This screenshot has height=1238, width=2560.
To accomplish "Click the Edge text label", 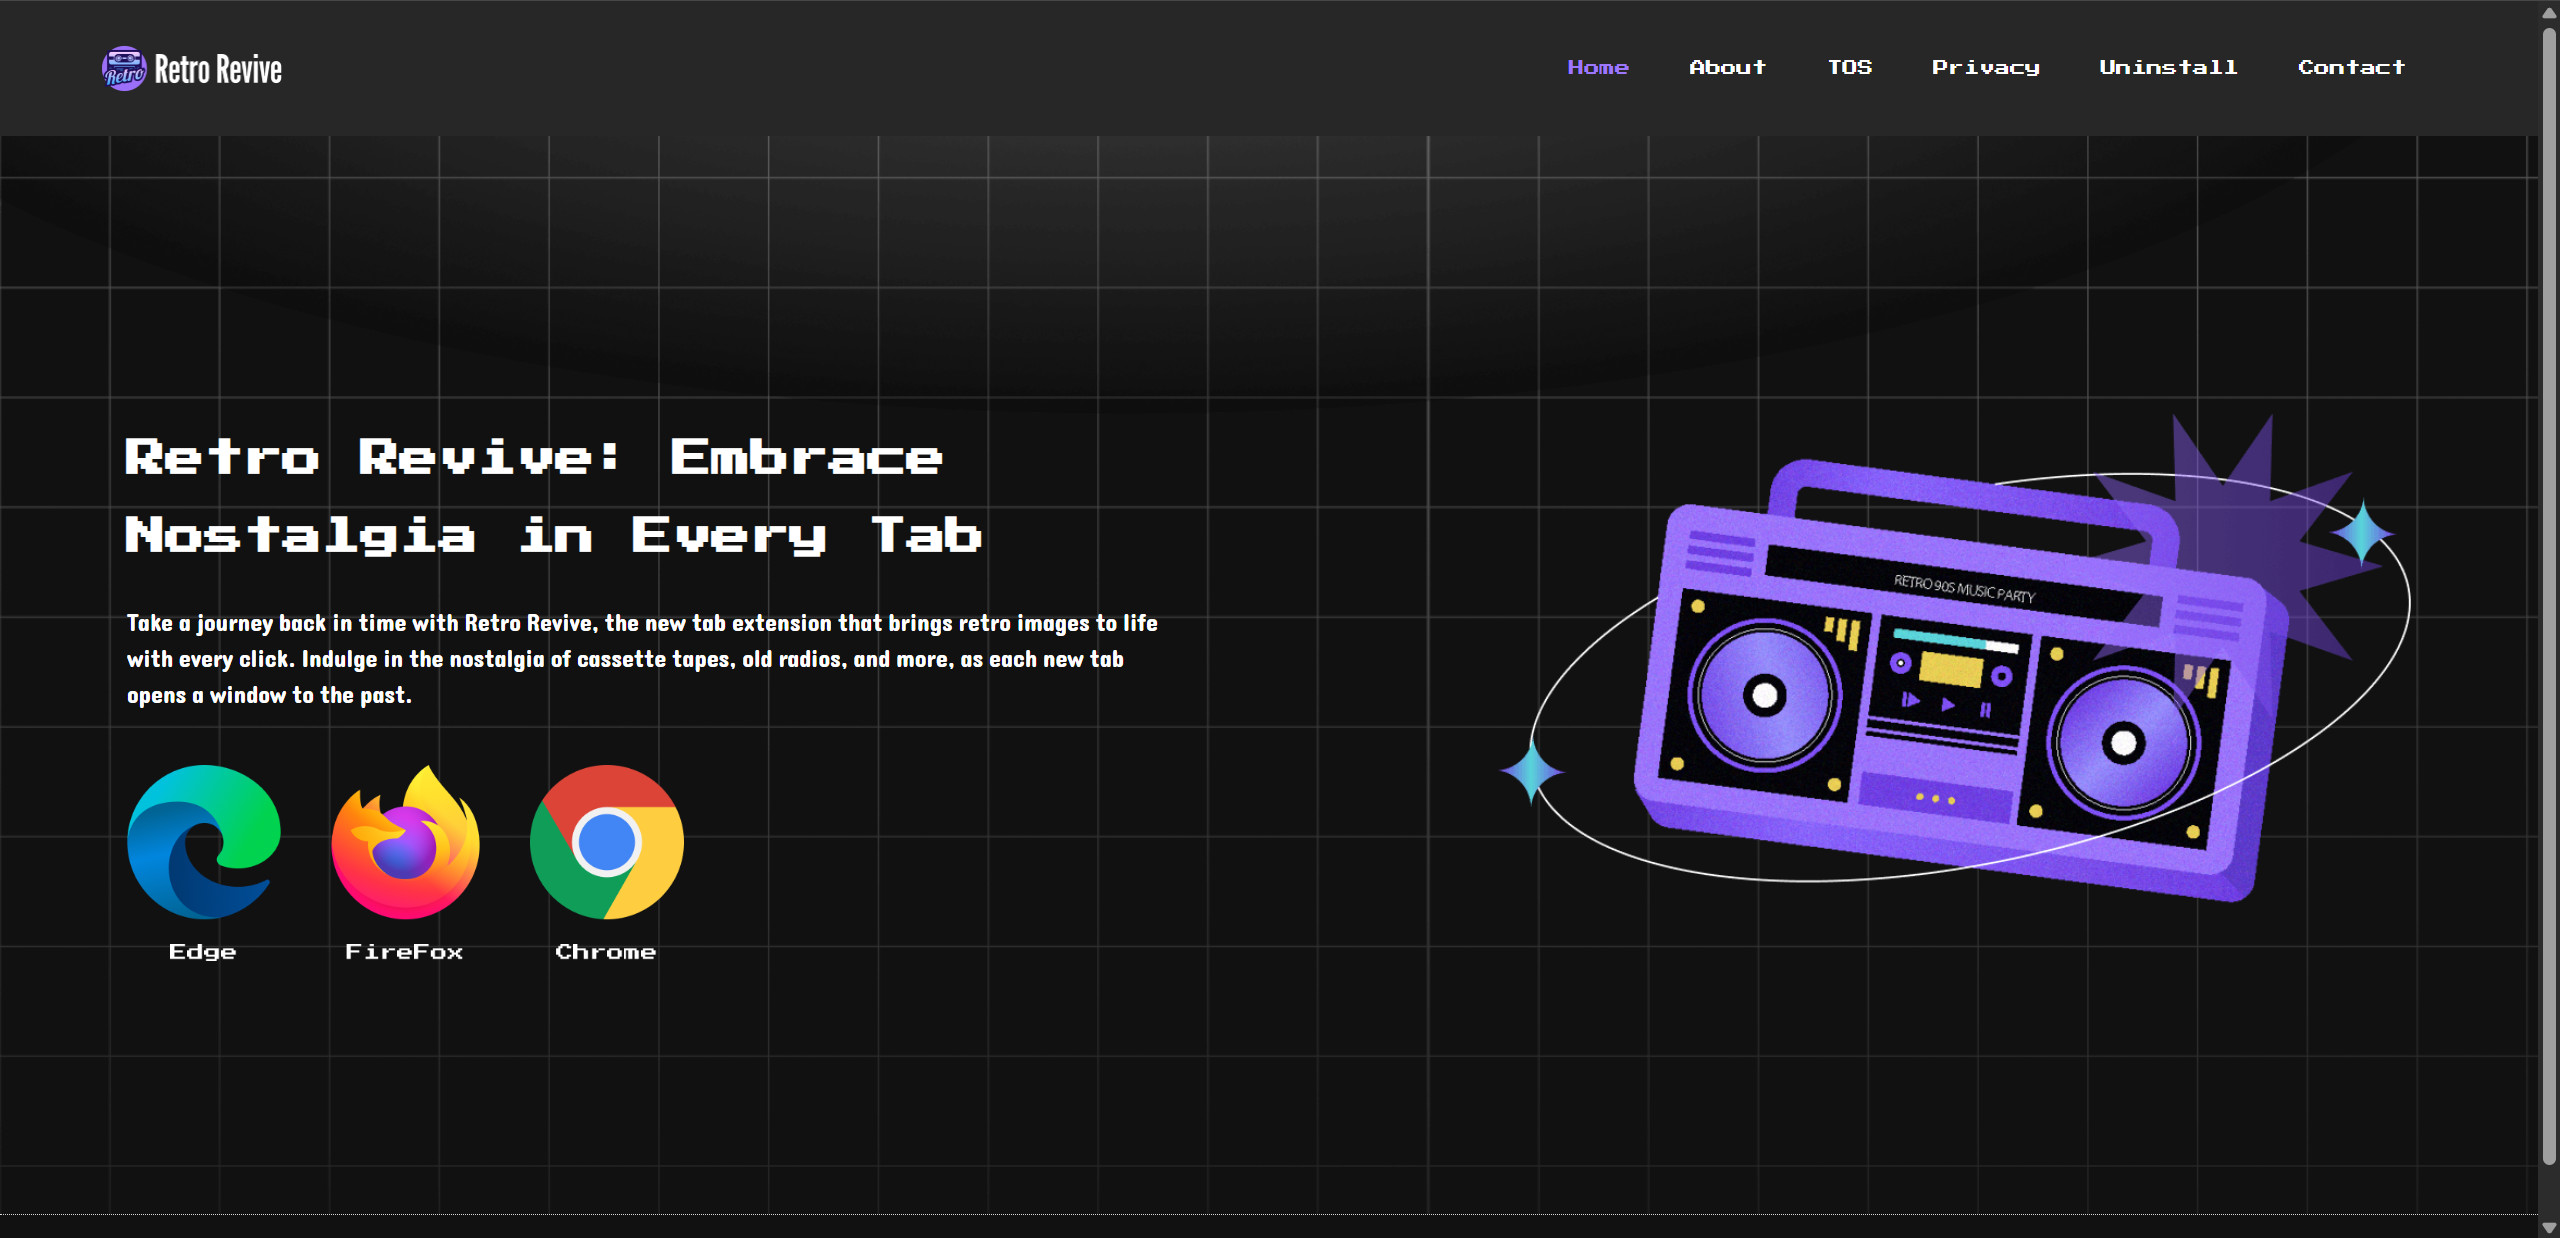I will [x=202, y=951].
